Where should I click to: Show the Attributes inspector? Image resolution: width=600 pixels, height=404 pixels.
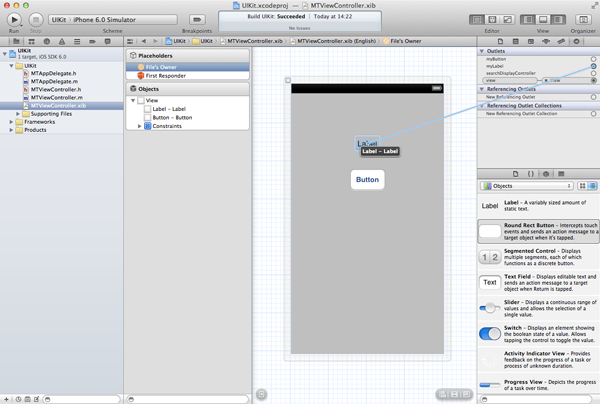click(546, 41)
